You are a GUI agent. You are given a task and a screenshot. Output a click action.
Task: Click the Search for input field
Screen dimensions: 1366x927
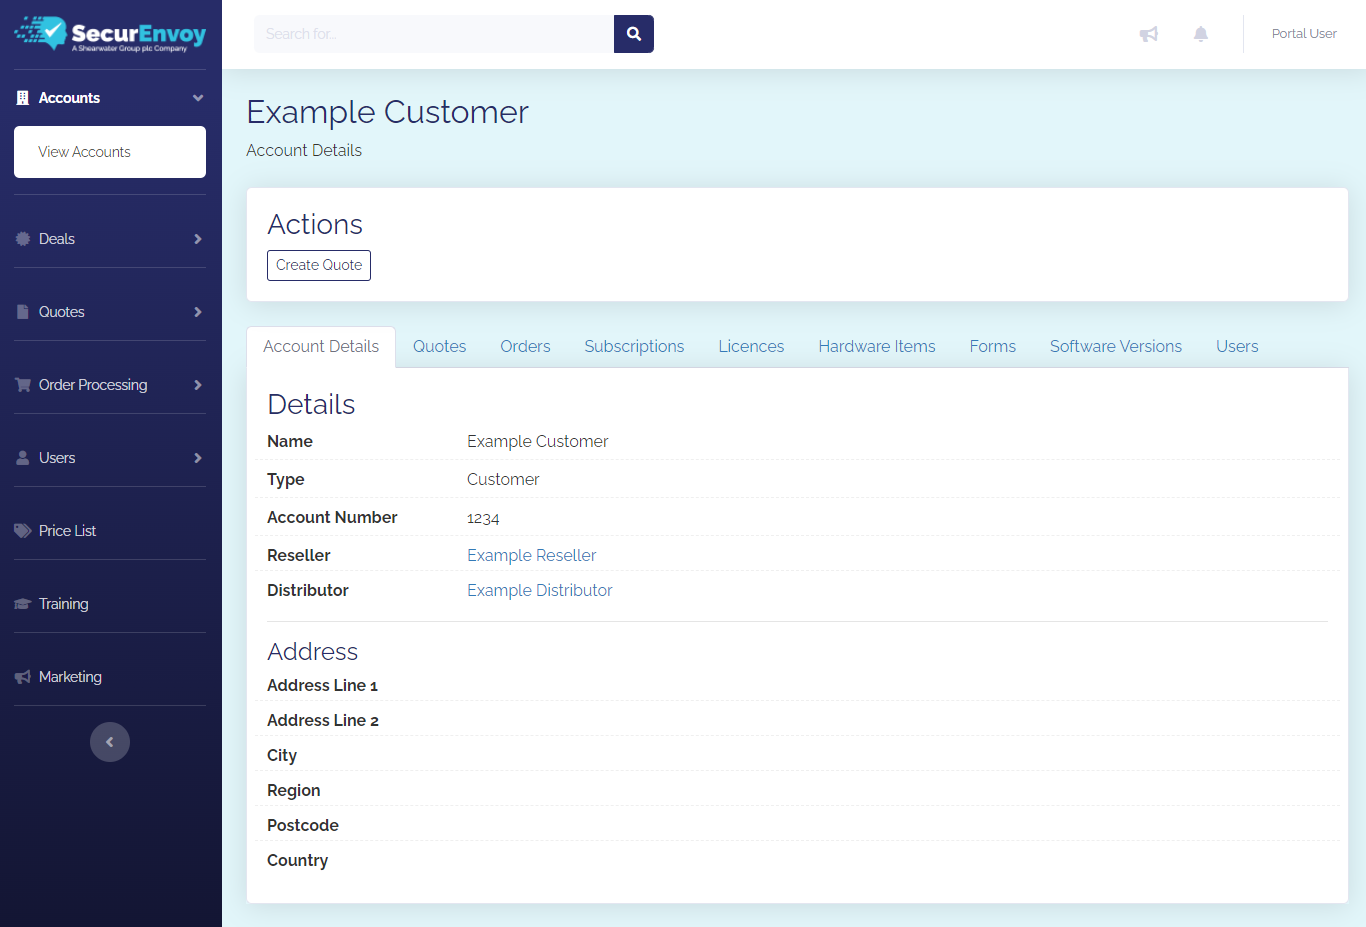click(x=434, y=34)
